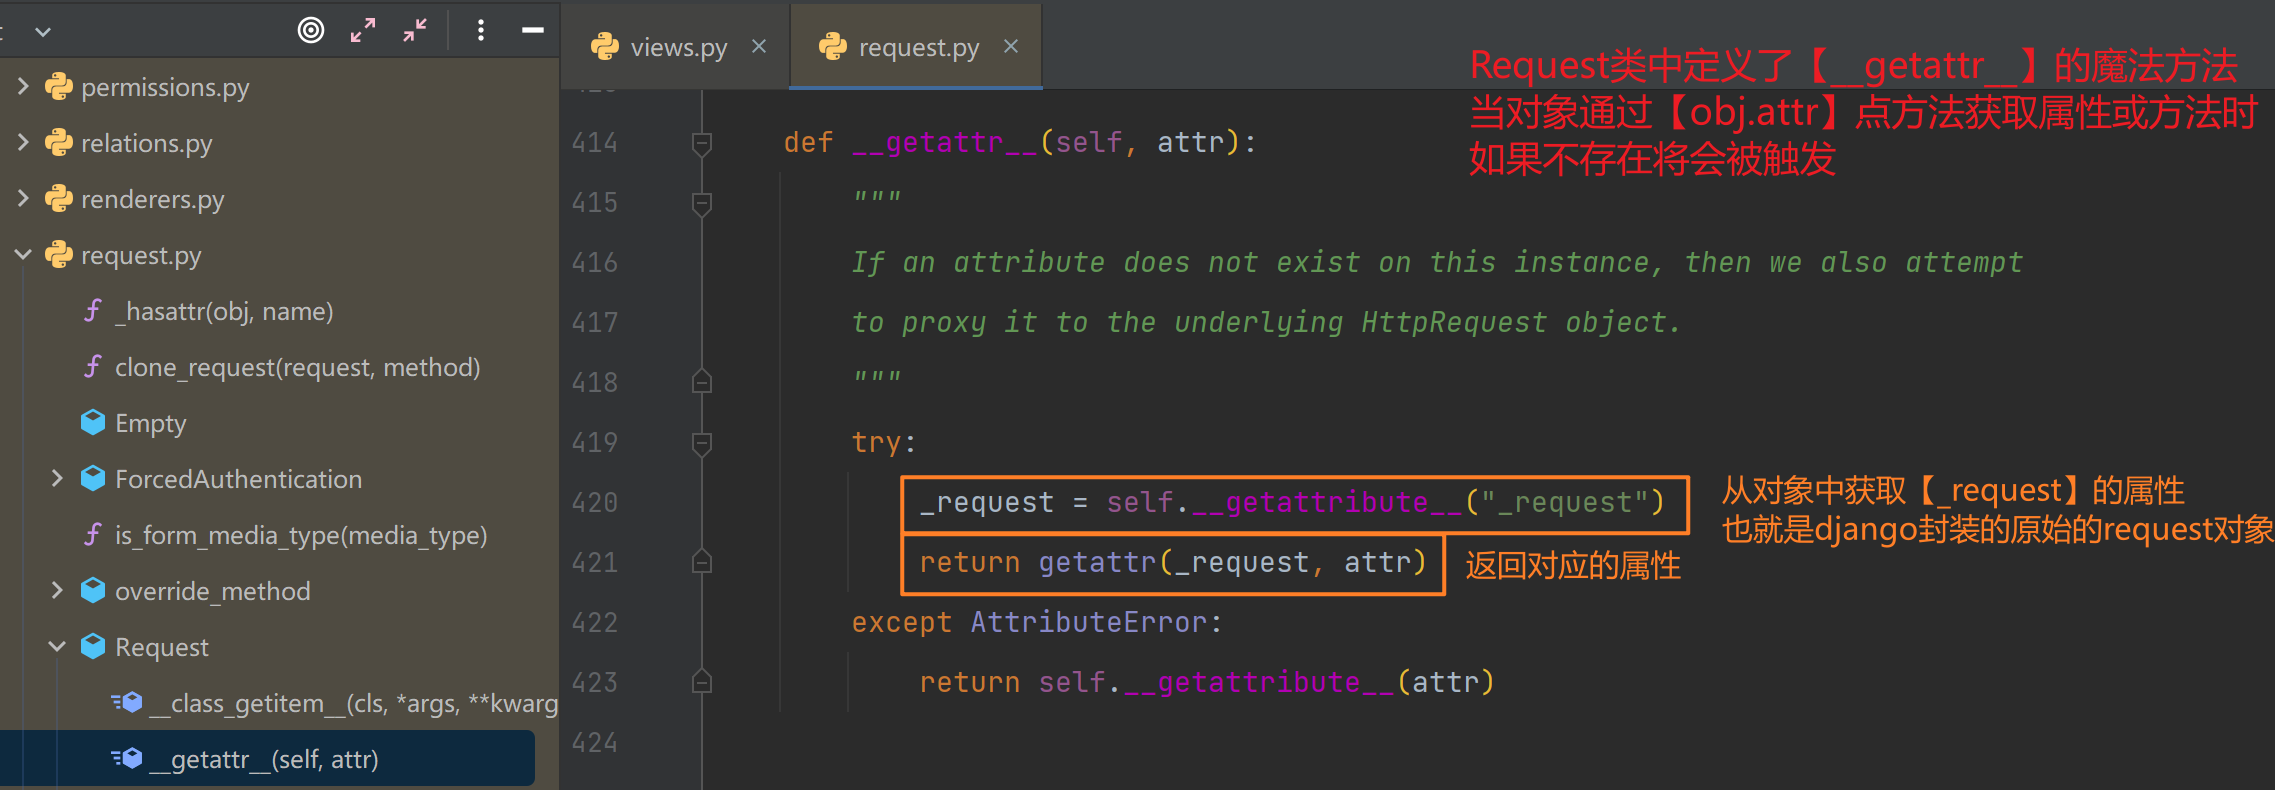This screenshot has width=2275, height=790.
Task: Click the getattr call on line 421
Action: click(x=1097, y=563)
